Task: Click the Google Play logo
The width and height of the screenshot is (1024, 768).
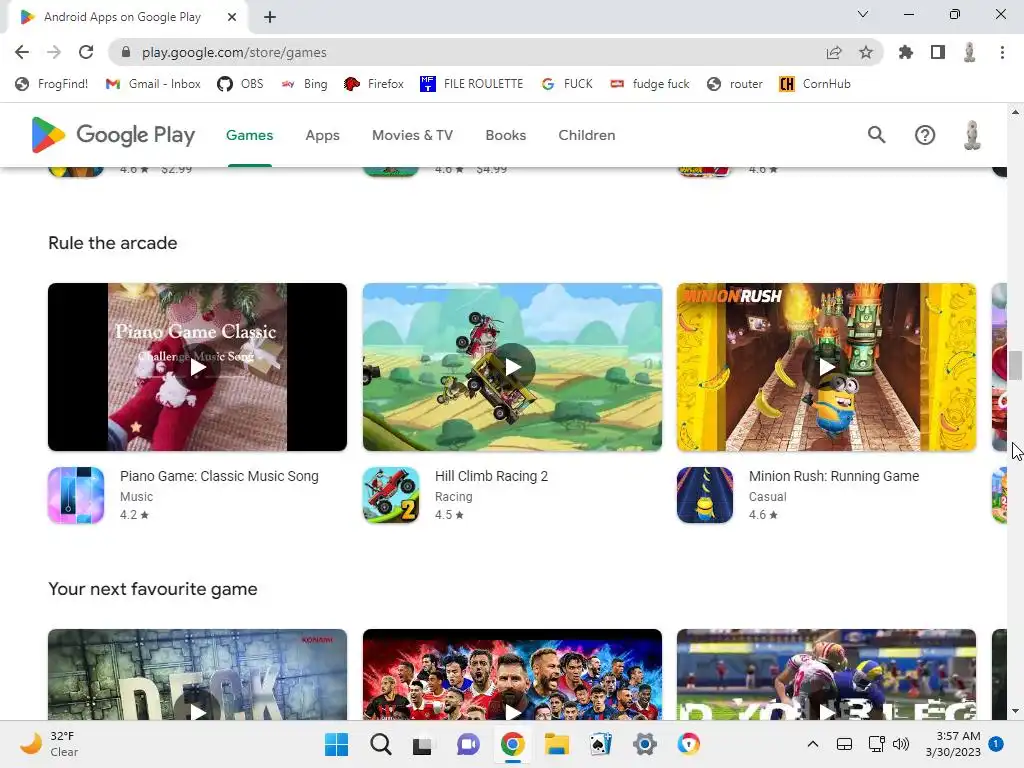Action: (x=113, y=135)
